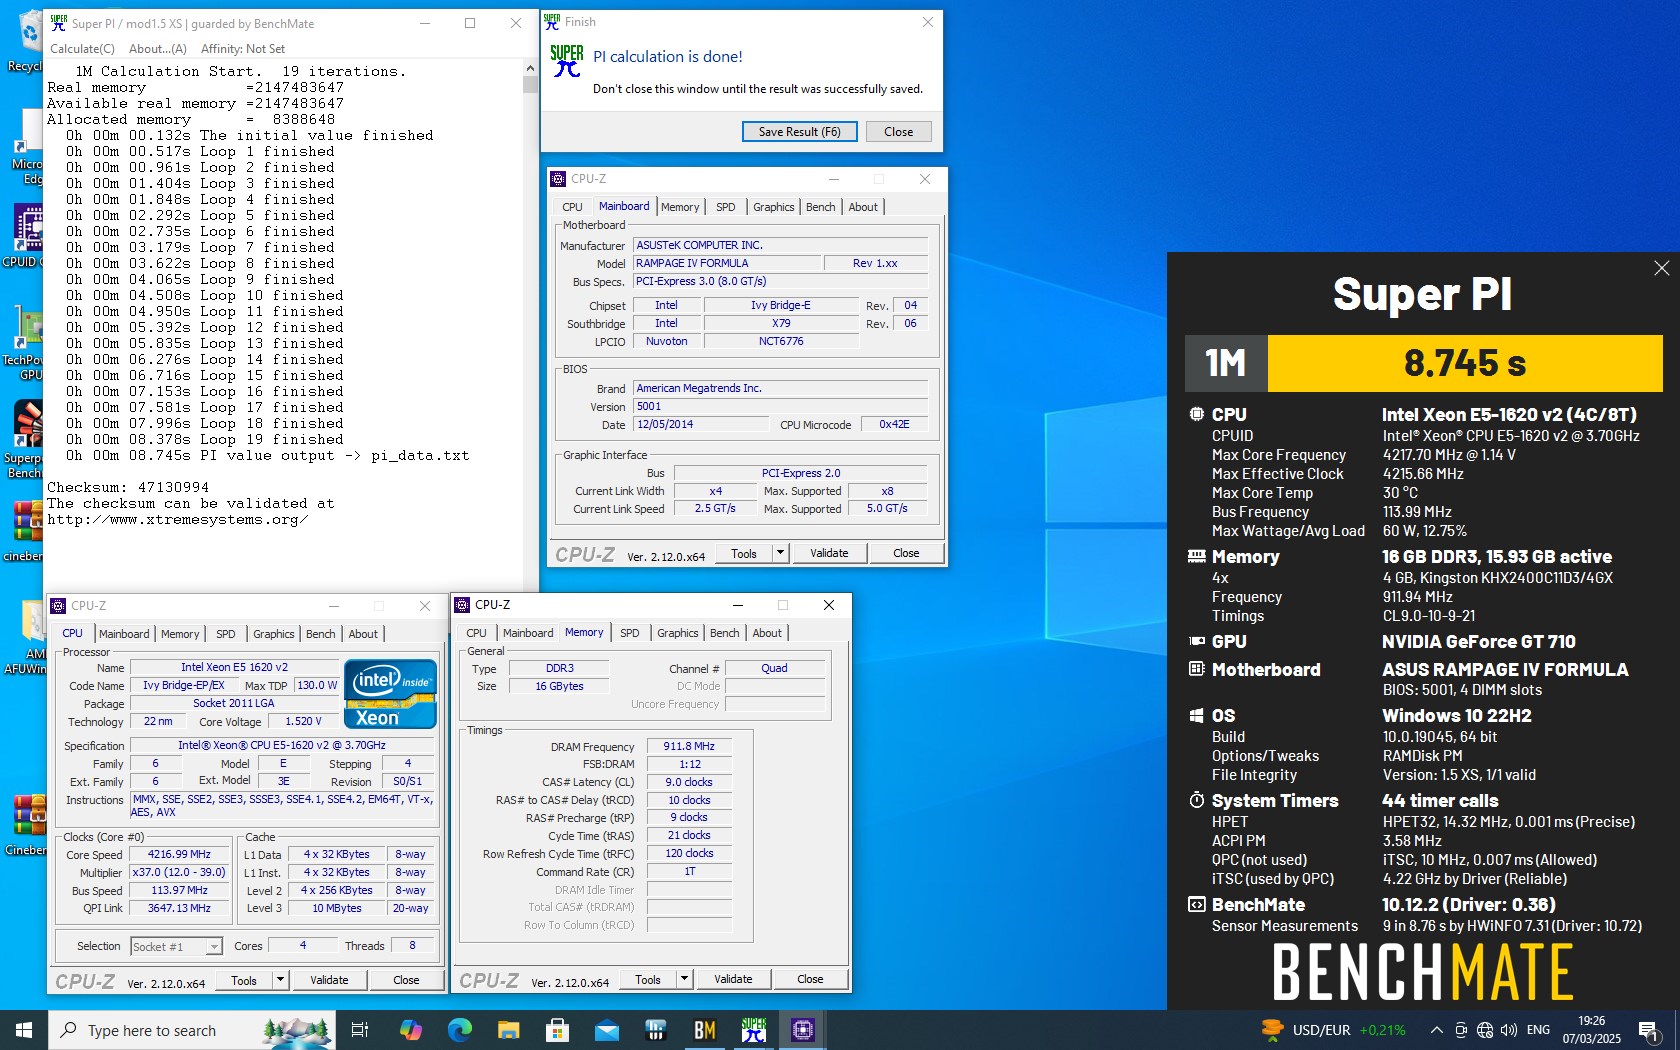
Task: Open the Graphics tab in Mainboard CPU-Z window
Action: click(x=774, y=207)
